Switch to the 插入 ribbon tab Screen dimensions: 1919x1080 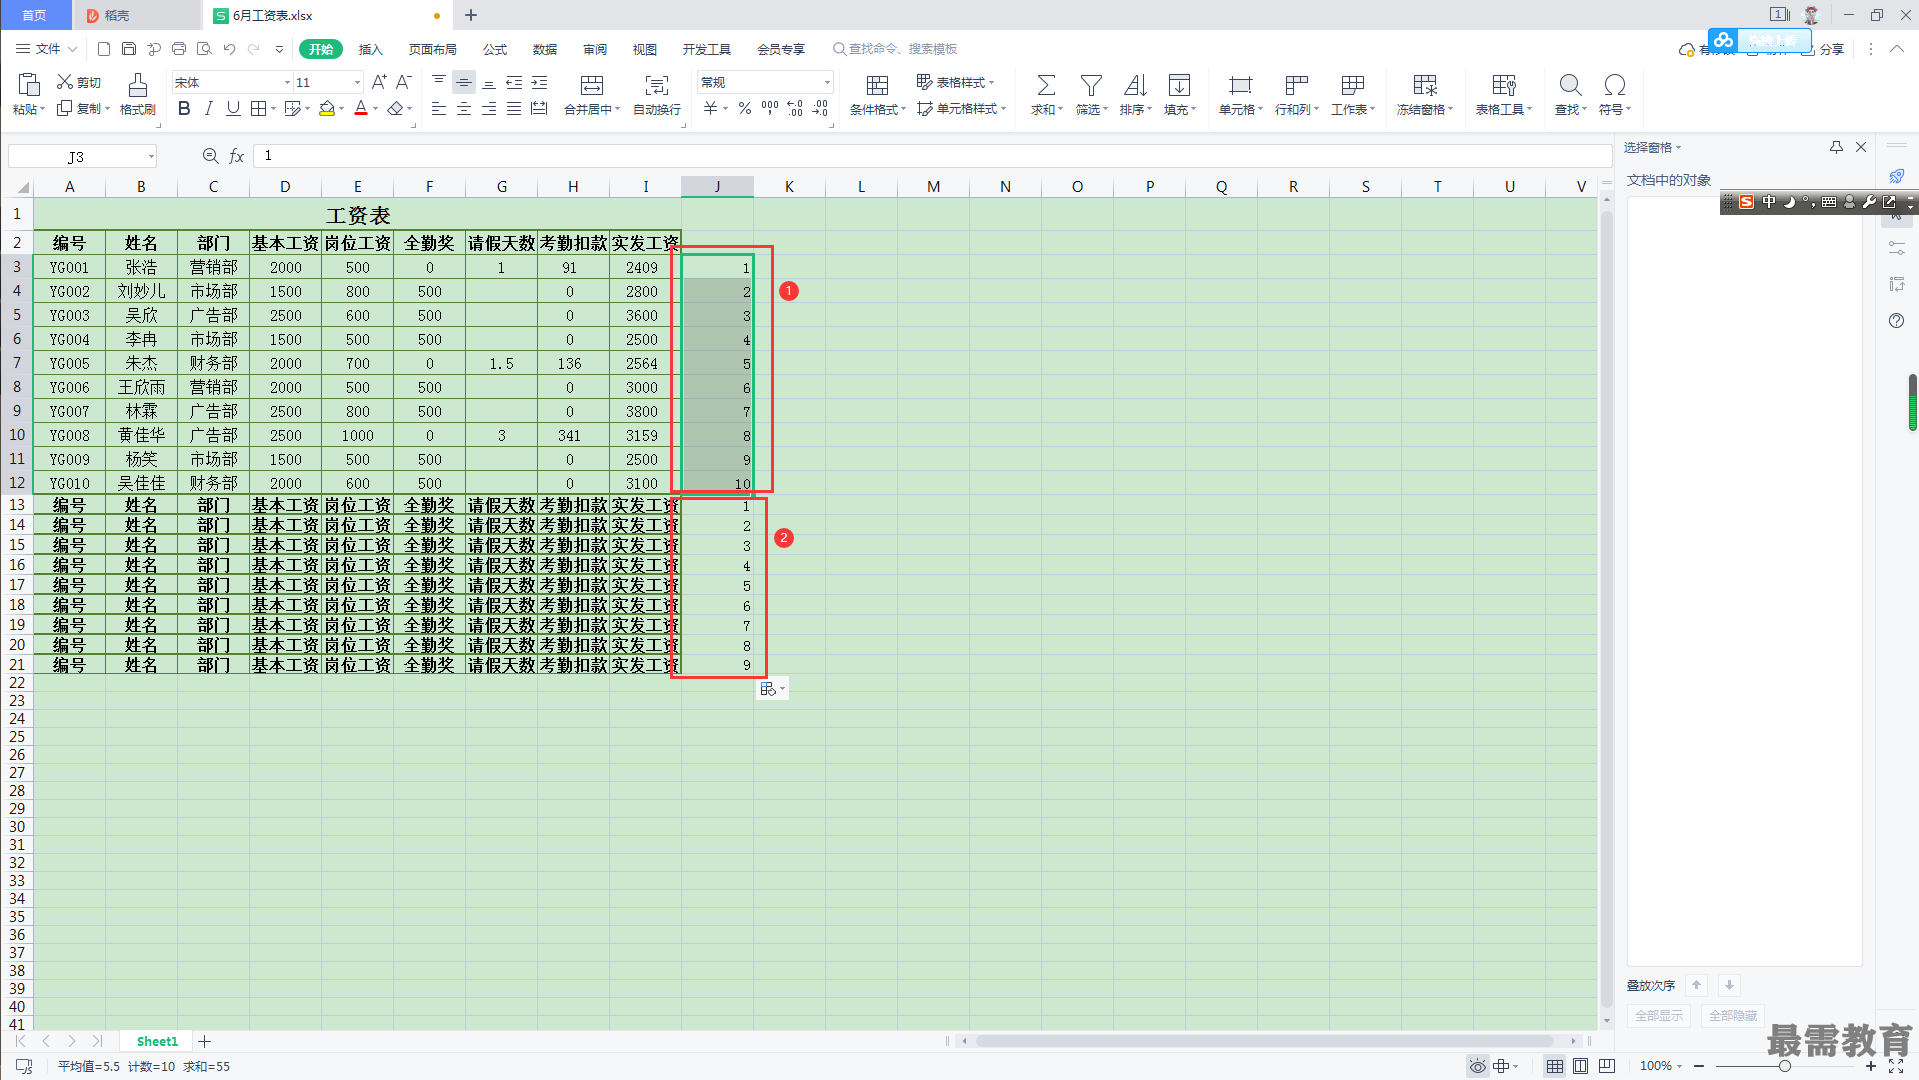pyautogui.click(x=371, y=49)
